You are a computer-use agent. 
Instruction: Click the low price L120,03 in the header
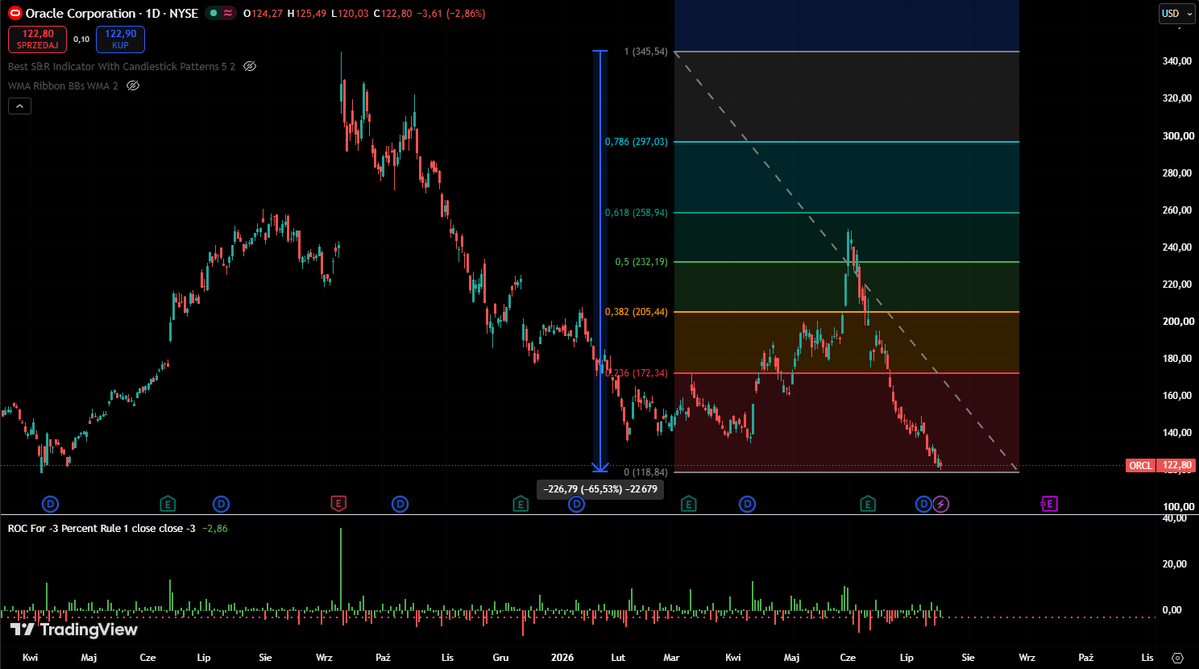tap(349, 13)
